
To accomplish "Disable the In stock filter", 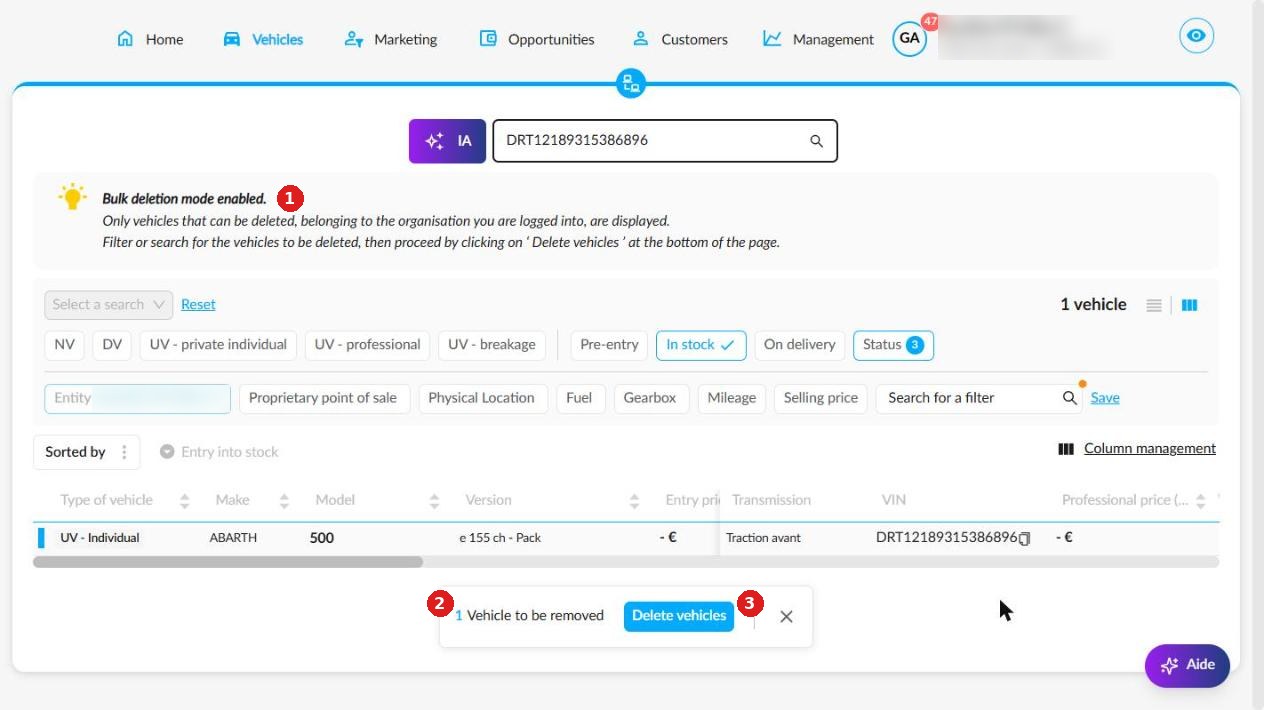I will (x=700, y=345).
